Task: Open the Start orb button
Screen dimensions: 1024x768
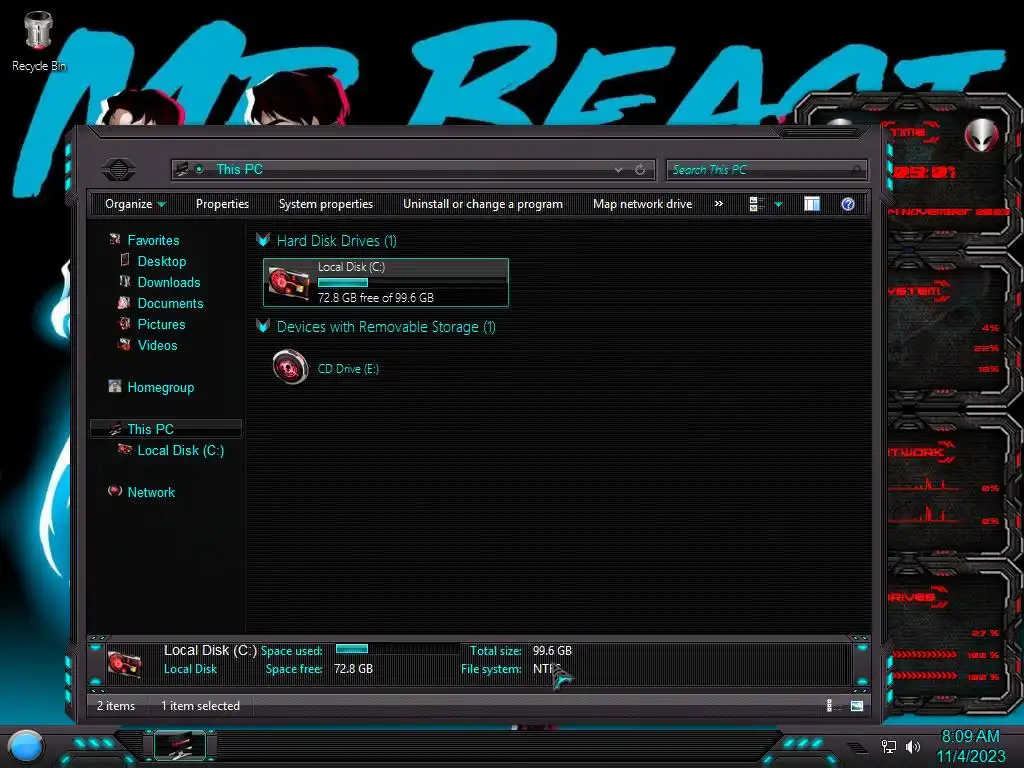Action: (27, 747)
